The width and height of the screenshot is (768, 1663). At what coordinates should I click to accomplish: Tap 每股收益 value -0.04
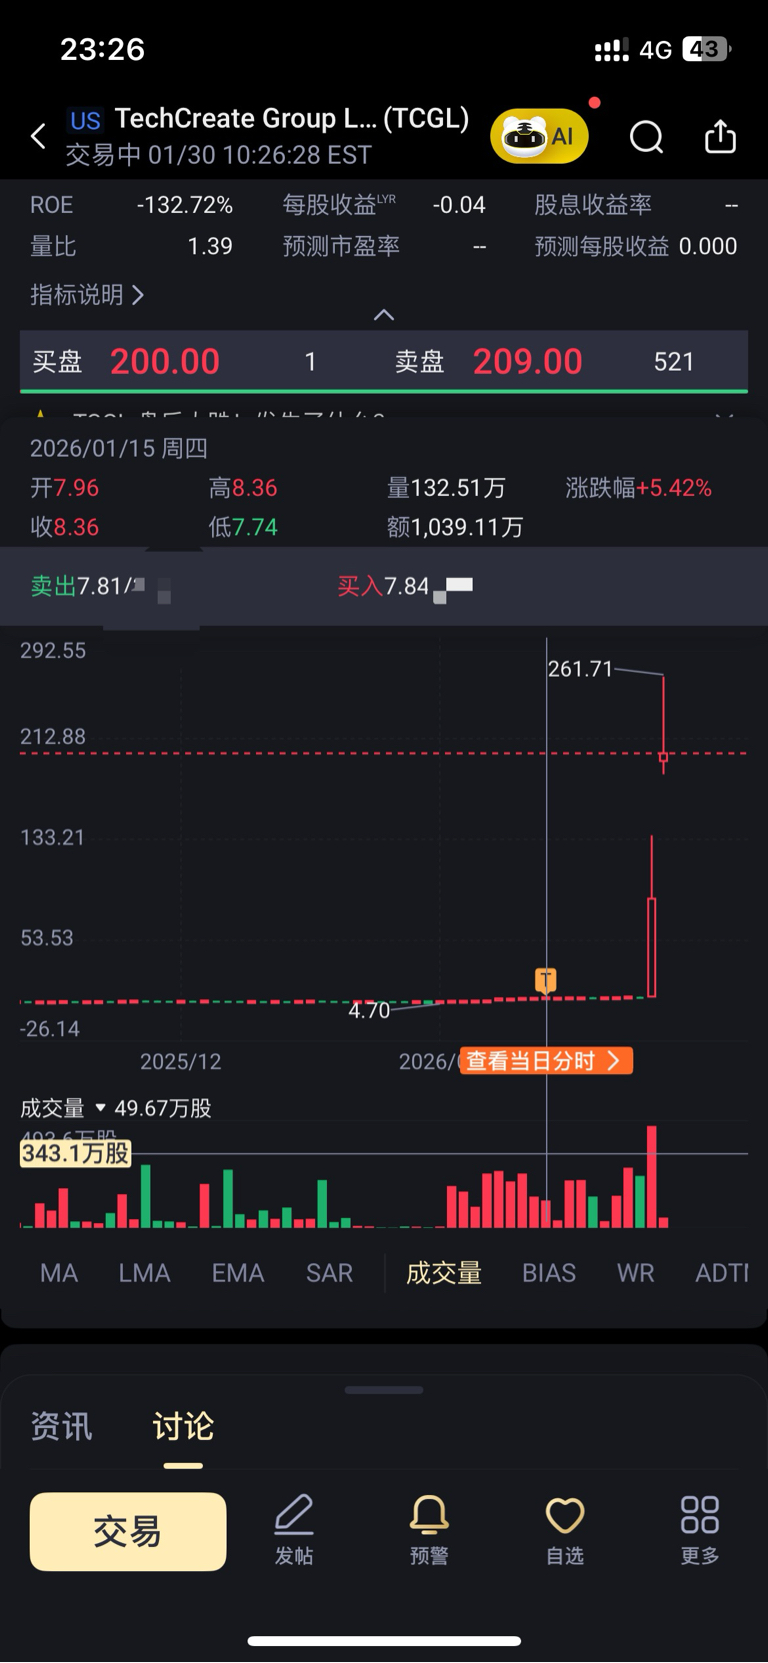(459, 205)
